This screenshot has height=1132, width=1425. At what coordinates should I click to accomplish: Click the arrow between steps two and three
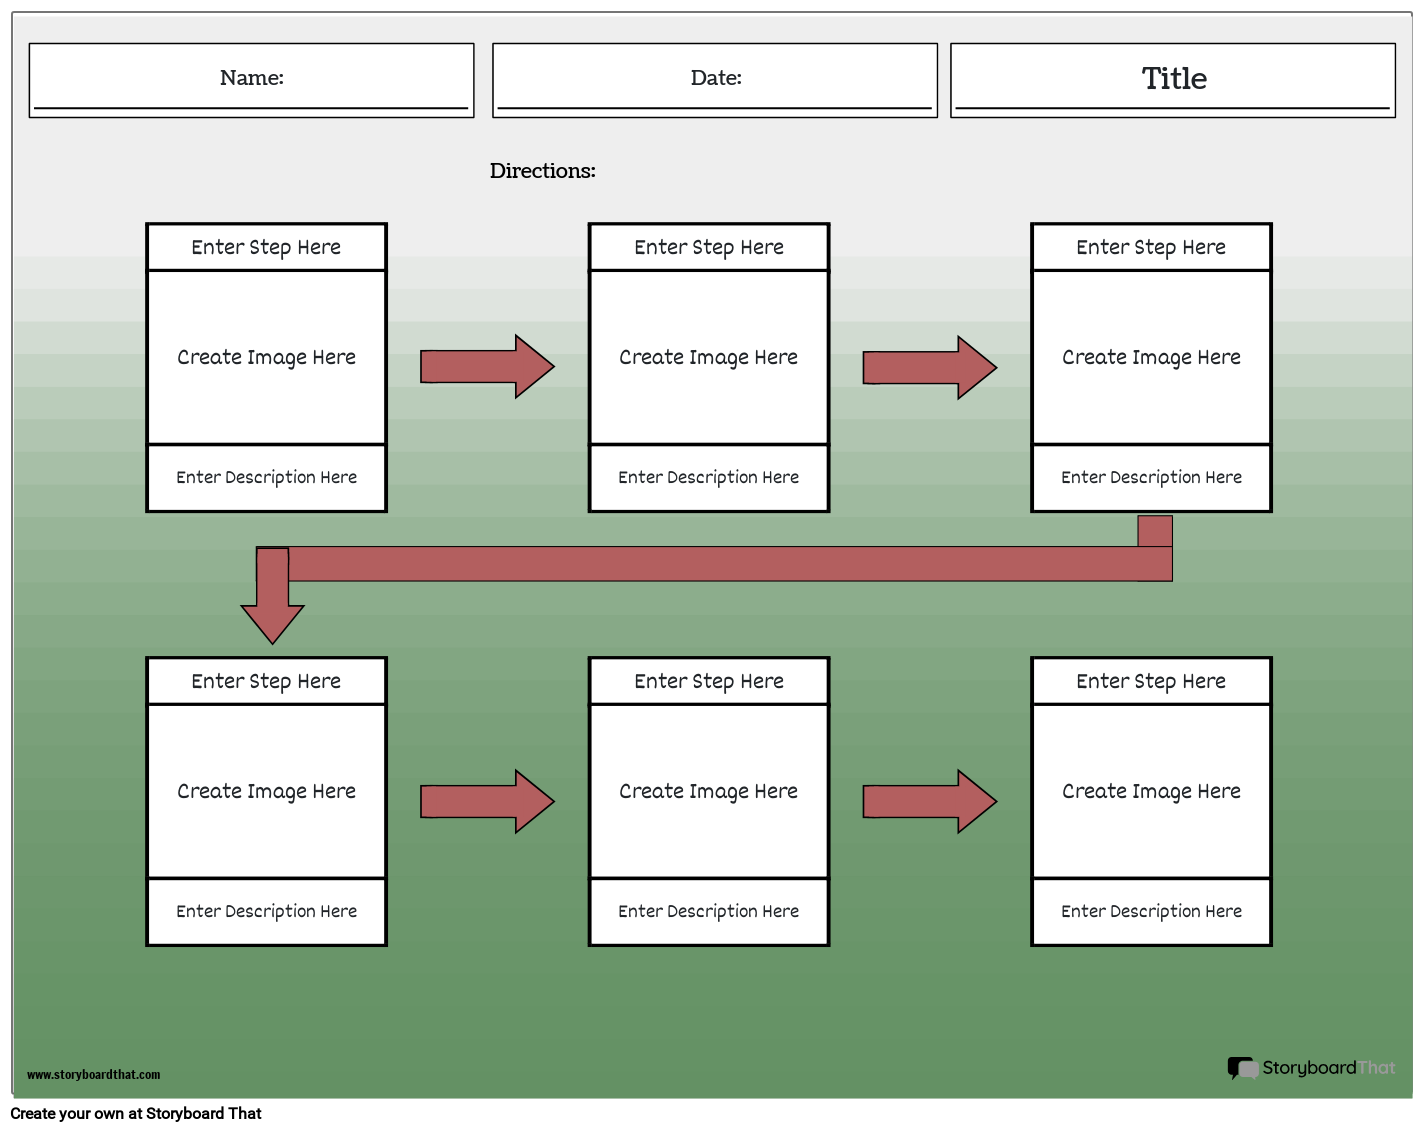point(929,367)
